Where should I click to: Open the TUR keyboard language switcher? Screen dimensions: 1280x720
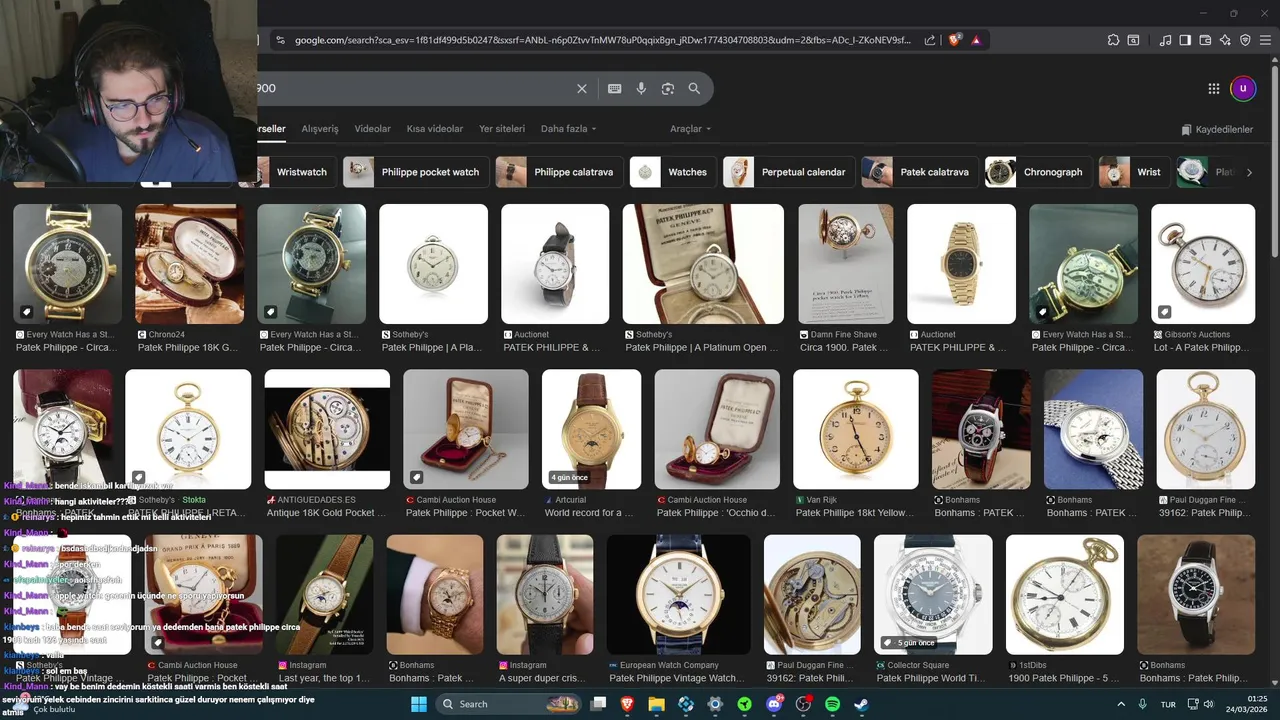1168,704
